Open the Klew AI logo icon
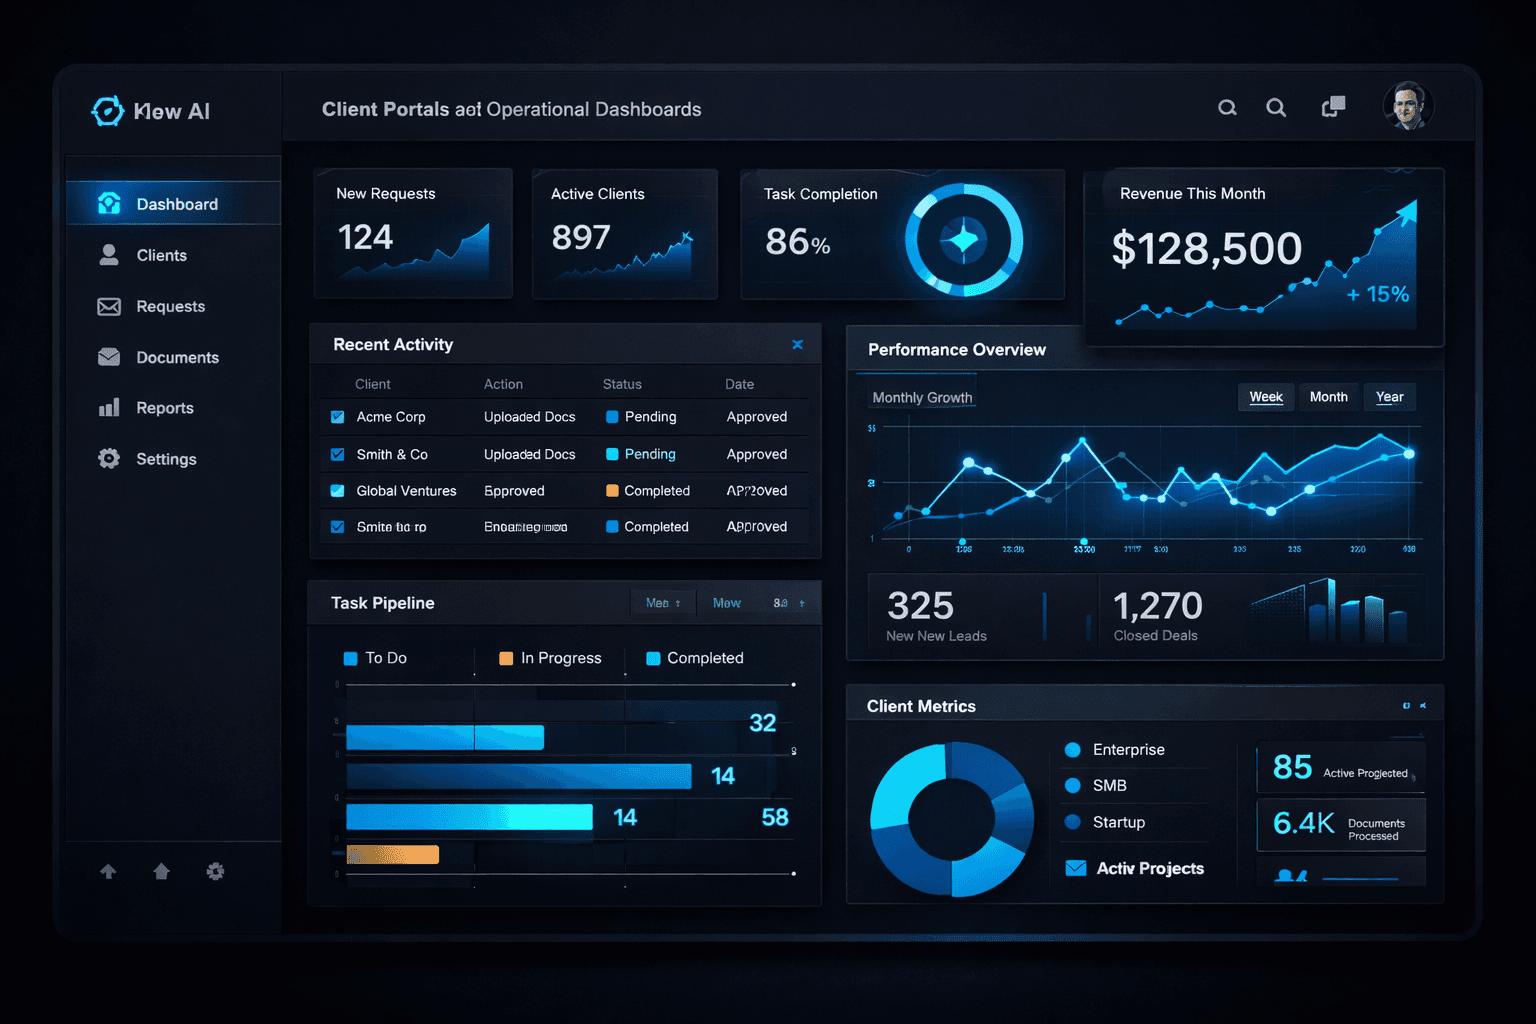 (x=107, y=111)
